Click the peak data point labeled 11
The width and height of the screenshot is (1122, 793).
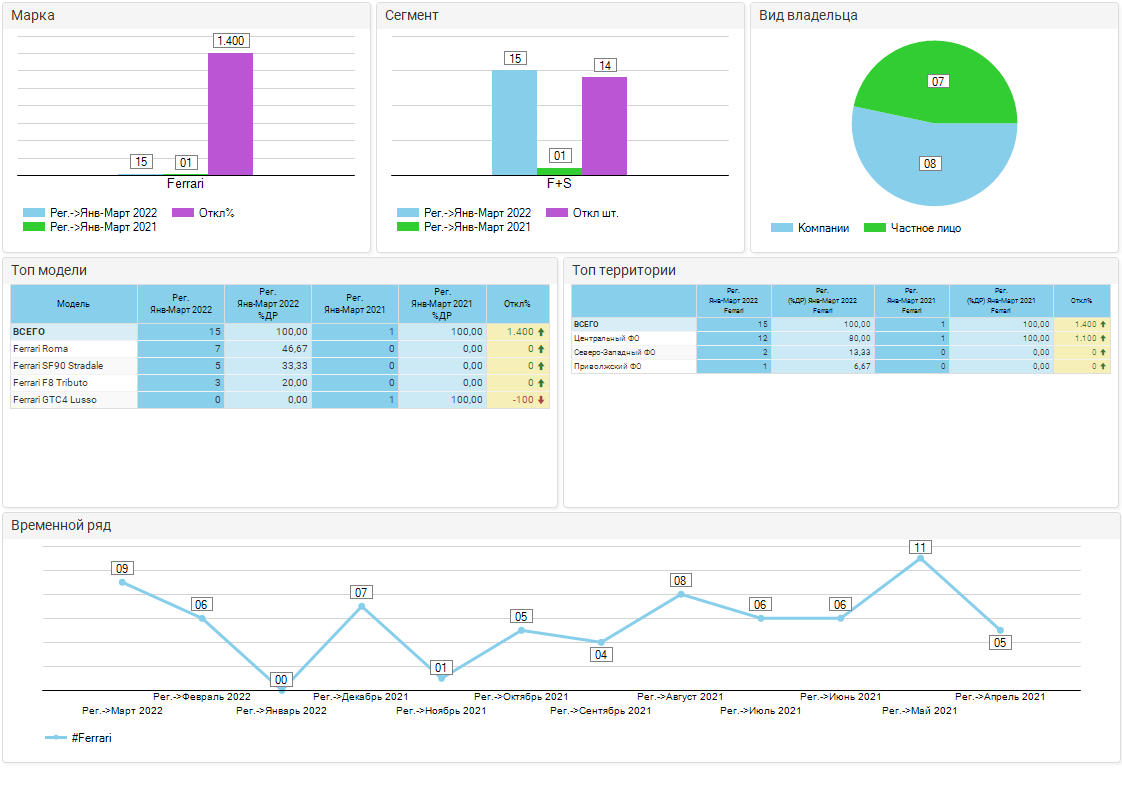tap(920, 559)
